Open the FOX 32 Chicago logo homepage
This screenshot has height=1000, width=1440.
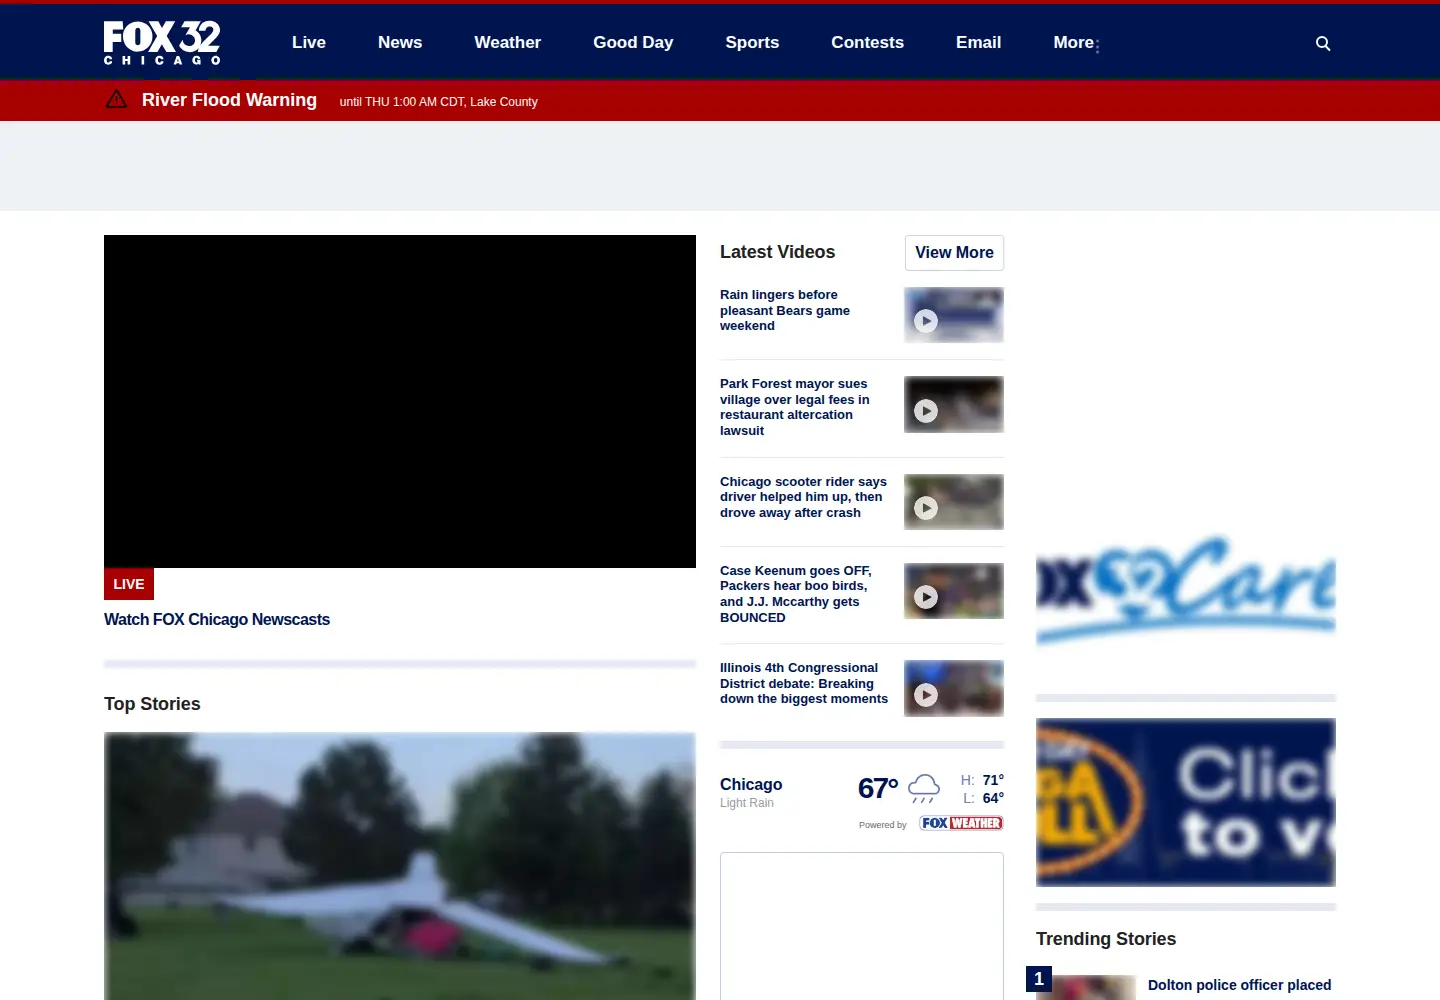162,43
